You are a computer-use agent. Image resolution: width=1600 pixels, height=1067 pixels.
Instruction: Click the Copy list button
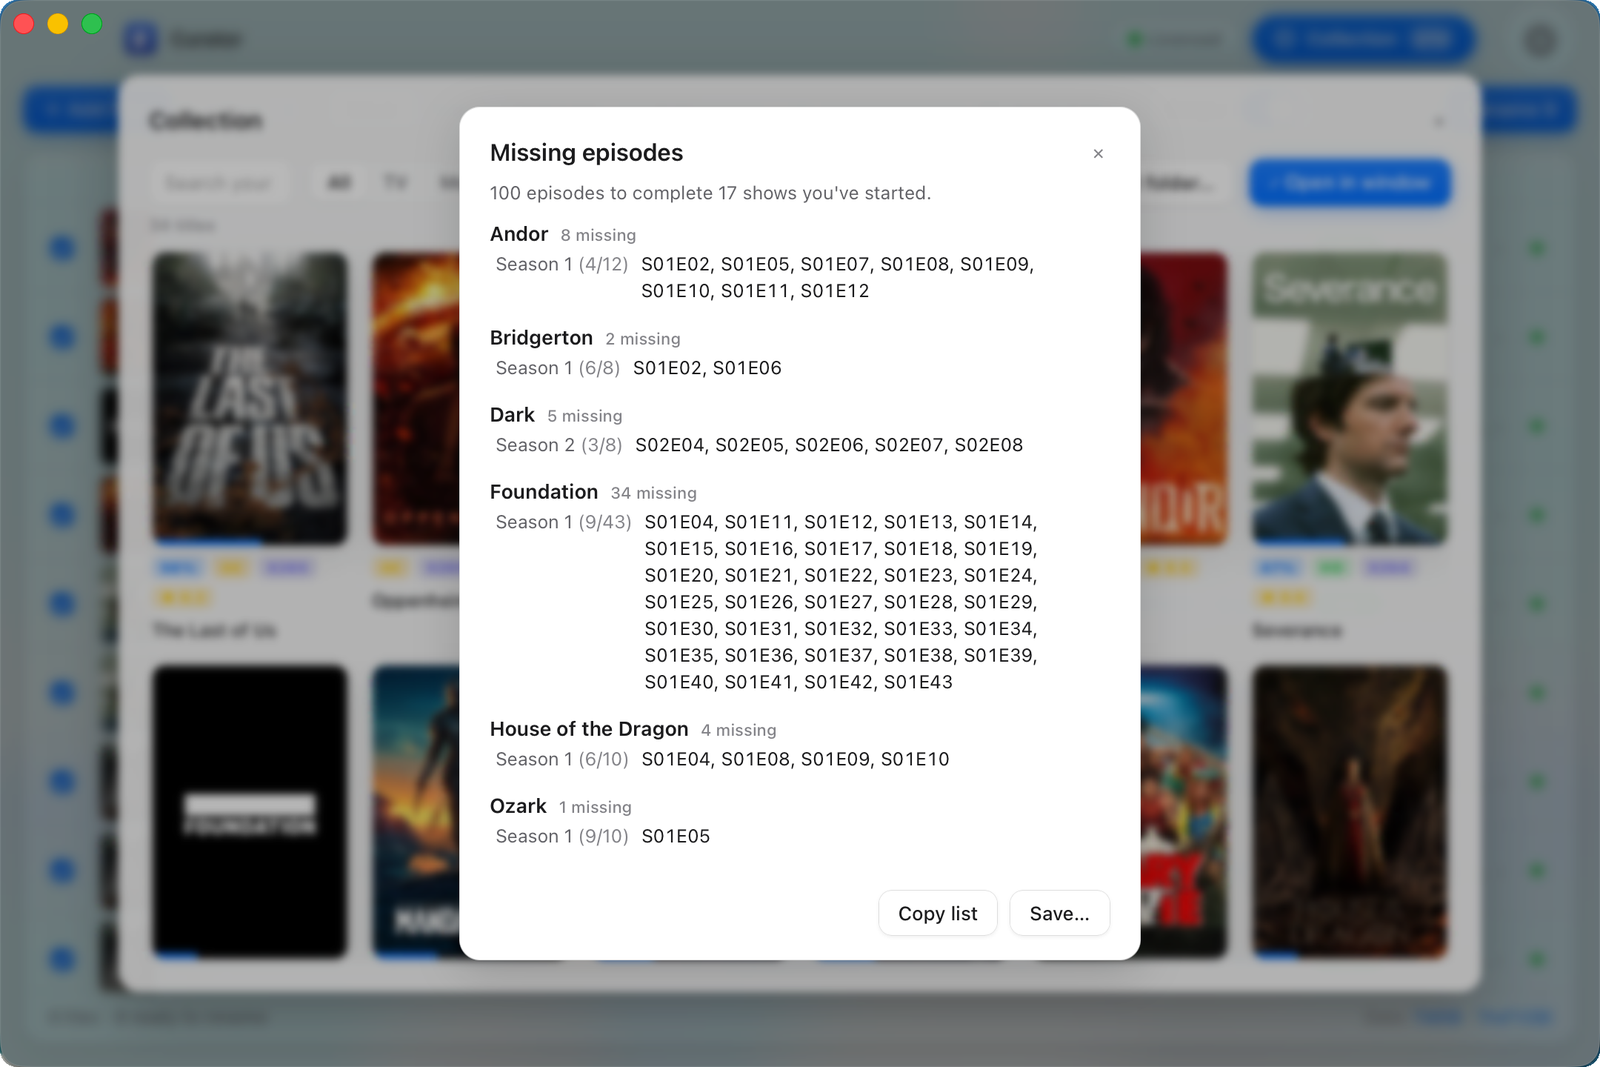(938, 913)
